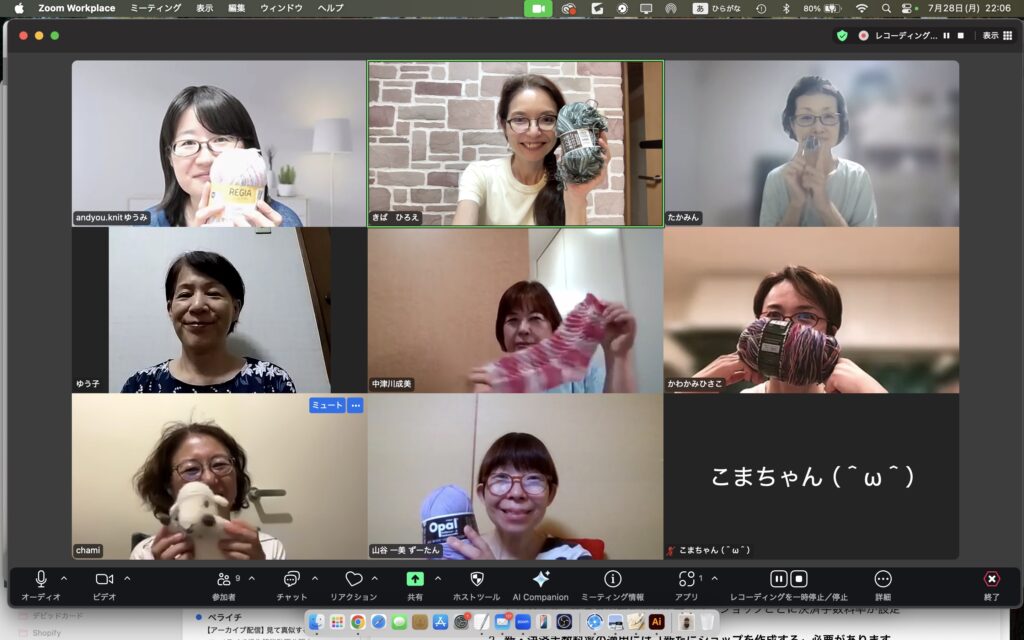Pause the recording in the bottom toolbar
The width and height of the screenshot is (1024, 640).
pos(778,579)
